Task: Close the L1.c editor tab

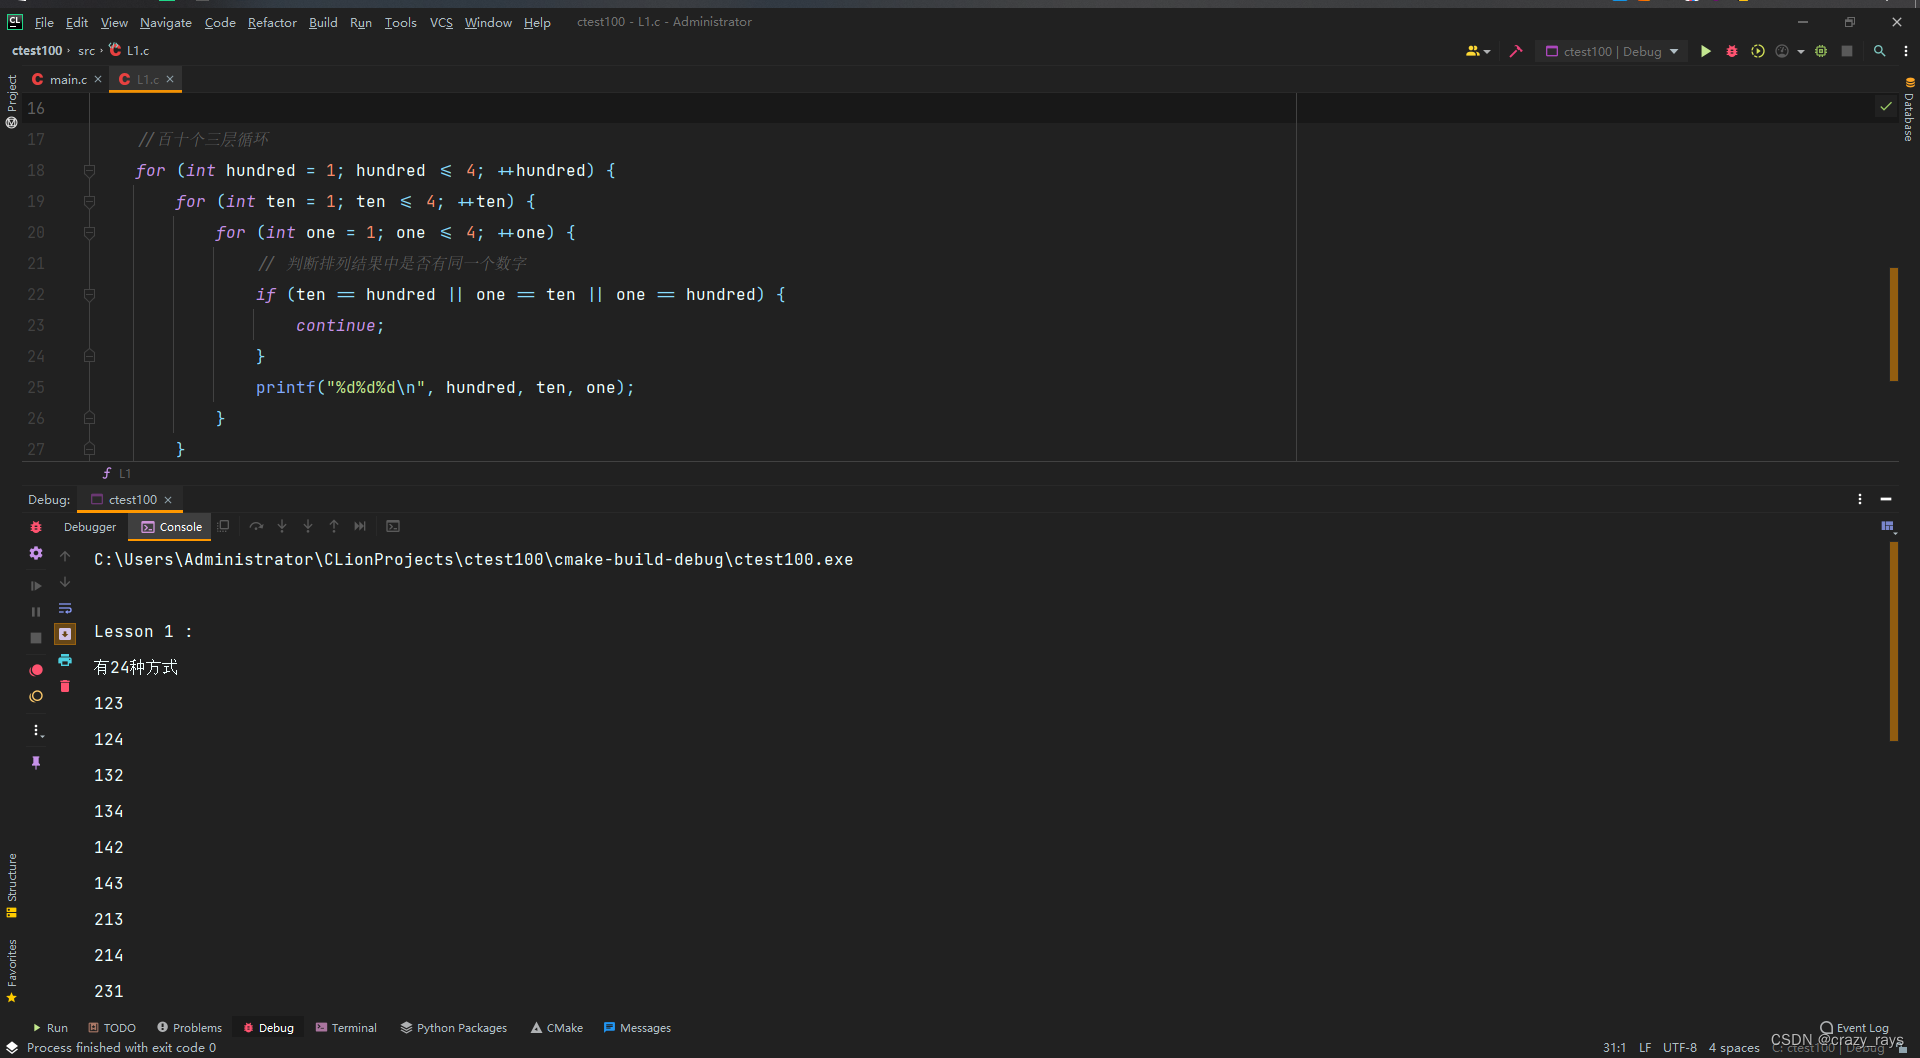Action: point(170,79)
